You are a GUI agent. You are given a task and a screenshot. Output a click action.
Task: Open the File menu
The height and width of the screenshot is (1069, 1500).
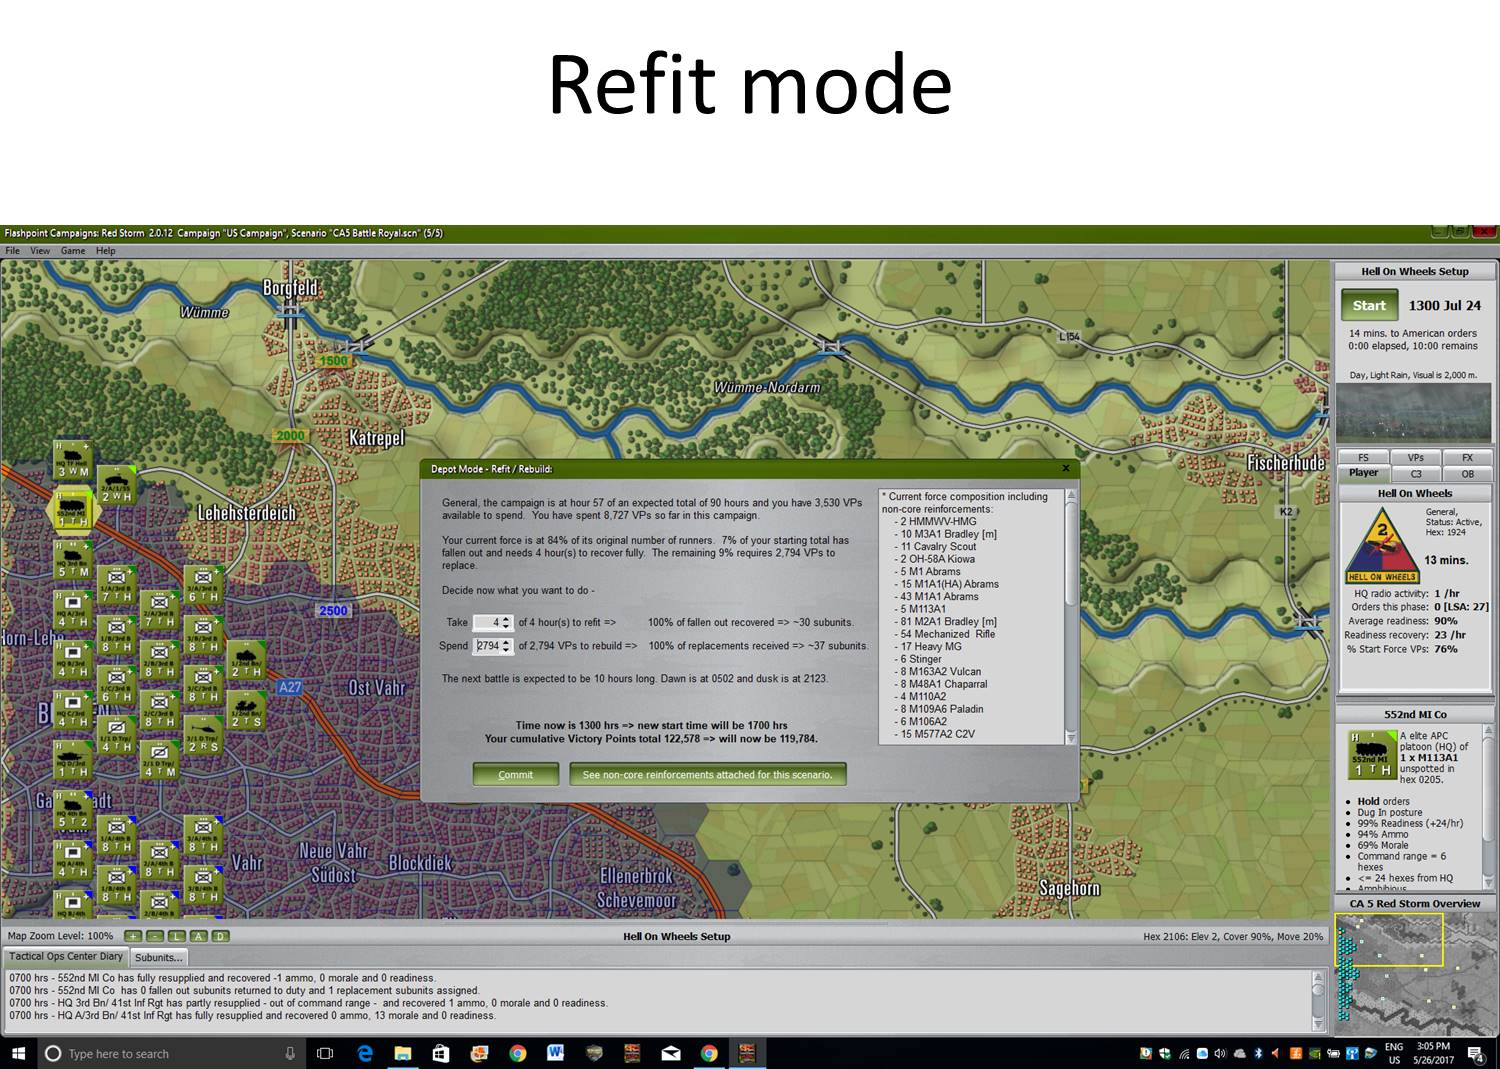(13, 251)
